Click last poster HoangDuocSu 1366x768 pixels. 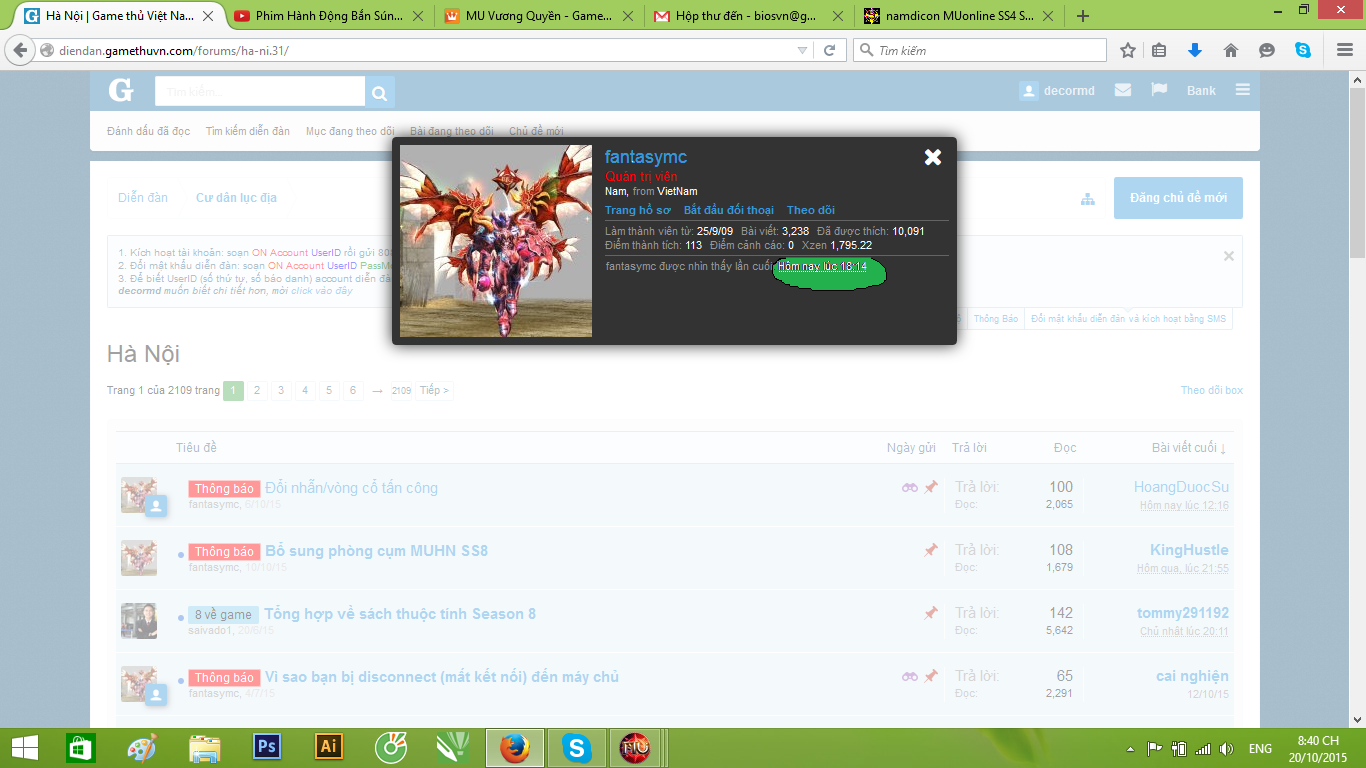click(1181, 487)
